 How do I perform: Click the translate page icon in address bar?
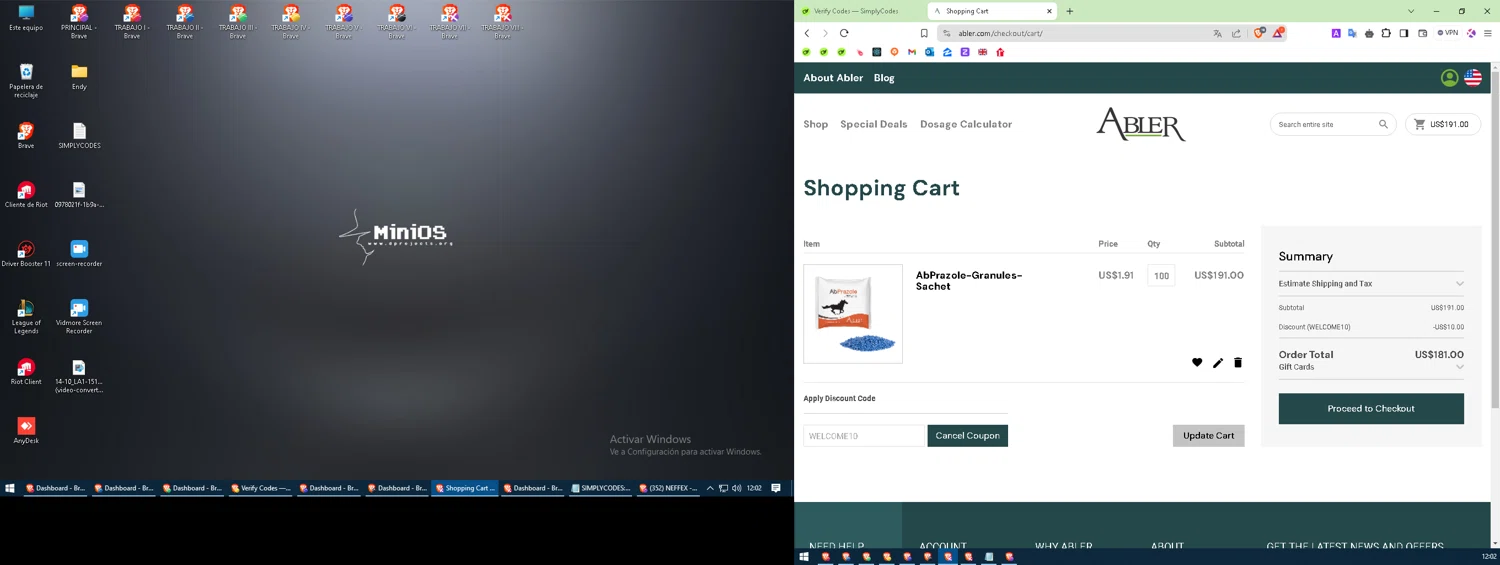point(1217,33)
